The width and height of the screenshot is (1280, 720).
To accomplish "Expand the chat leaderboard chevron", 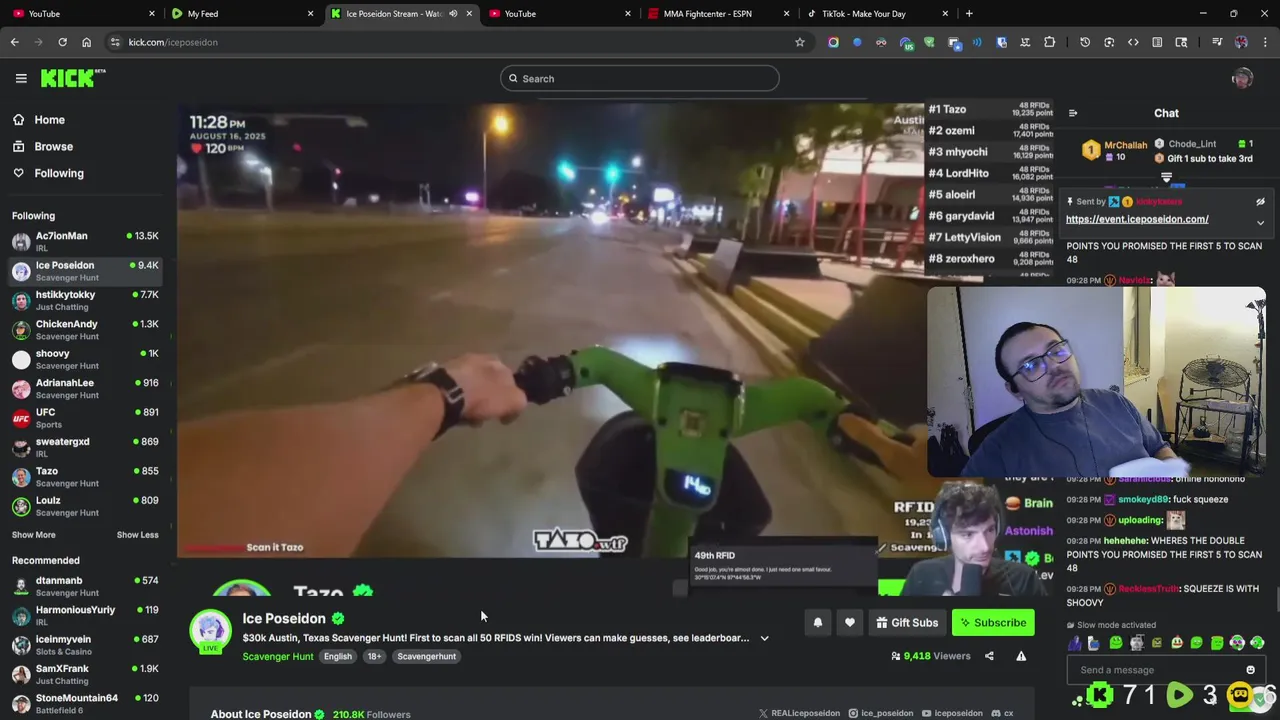I will coord(1166,177).
